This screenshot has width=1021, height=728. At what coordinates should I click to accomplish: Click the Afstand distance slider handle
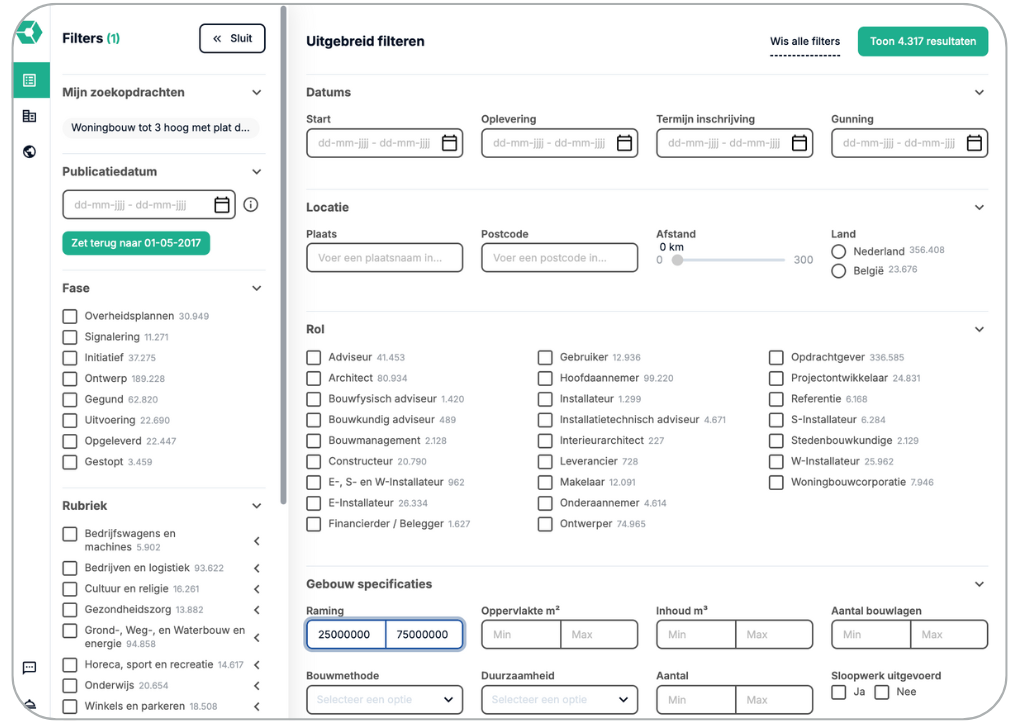[677, 260]
